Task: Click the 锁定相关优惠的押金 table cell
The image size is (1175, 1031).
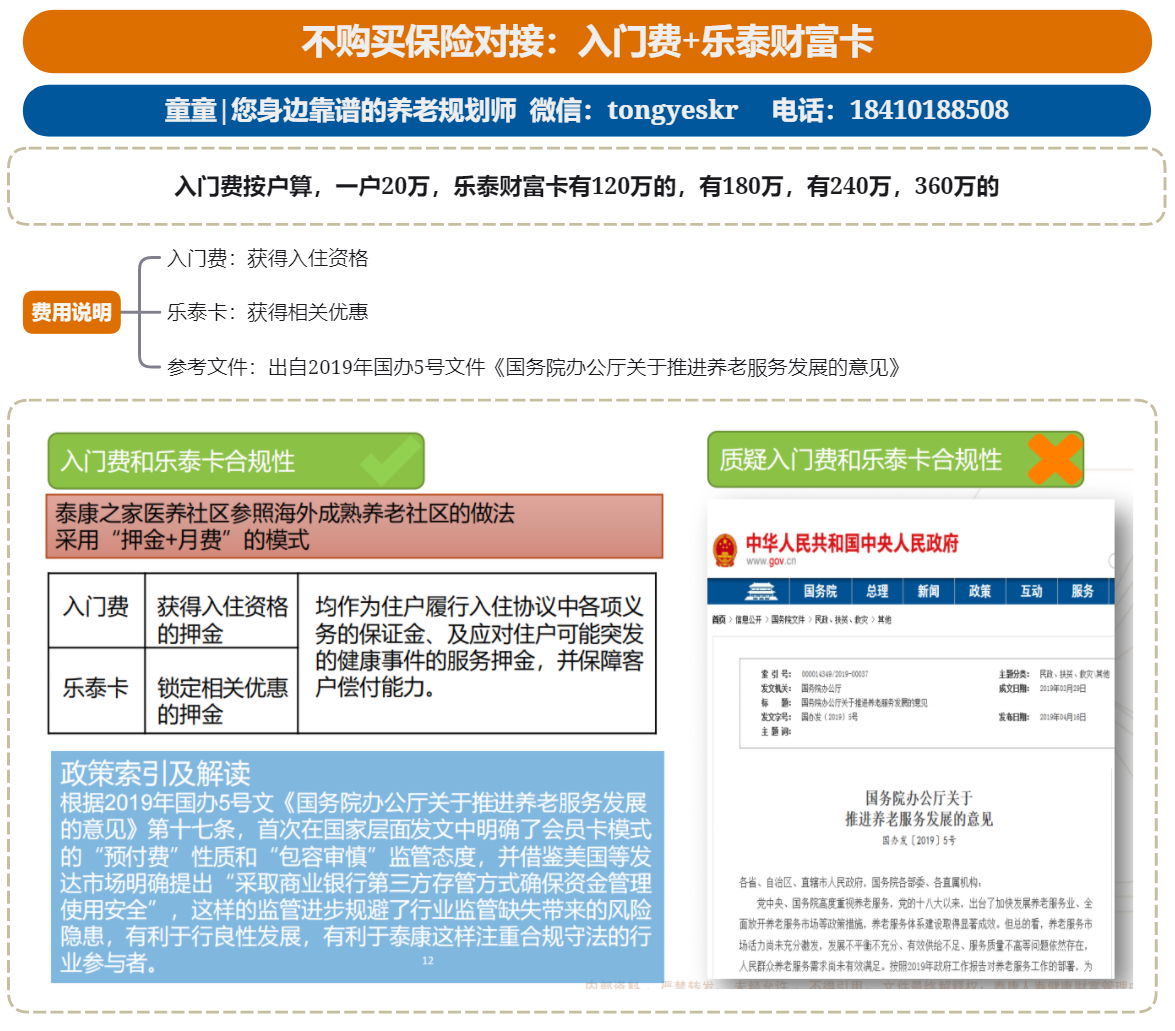Action: 222,690
